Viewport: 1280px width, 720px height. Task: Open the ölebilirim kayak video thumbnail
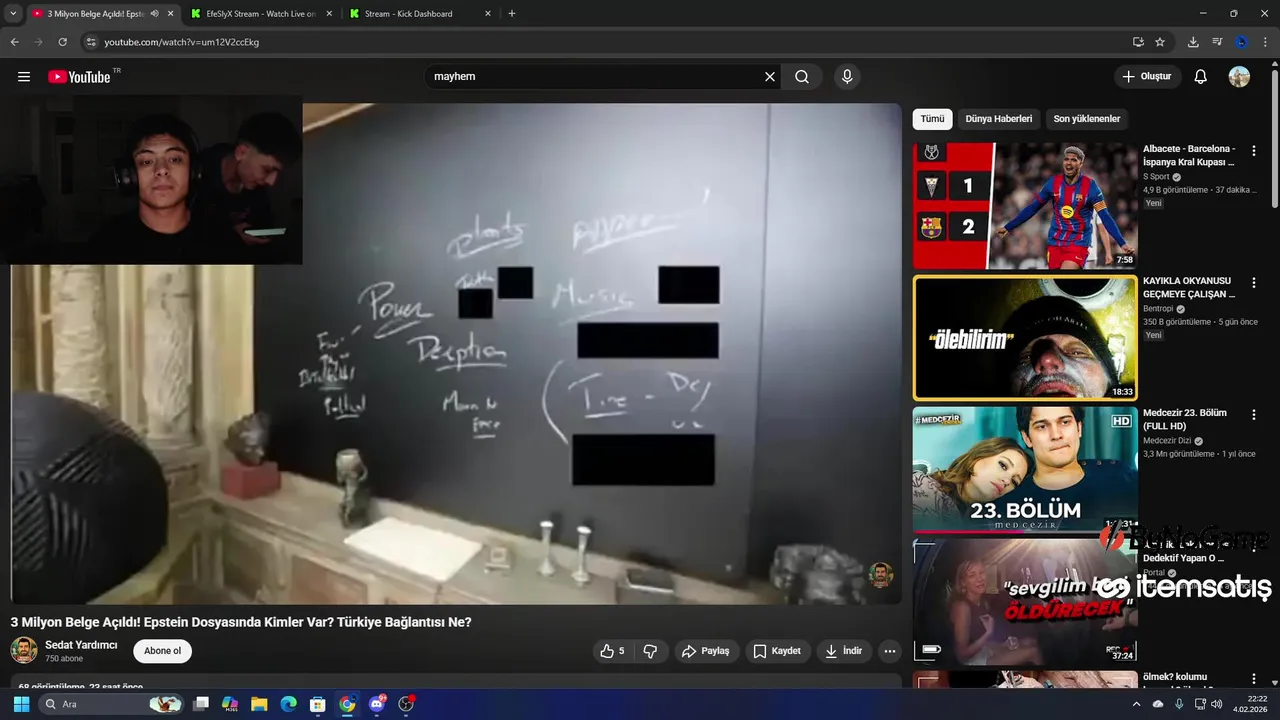tap(1025, 338)
